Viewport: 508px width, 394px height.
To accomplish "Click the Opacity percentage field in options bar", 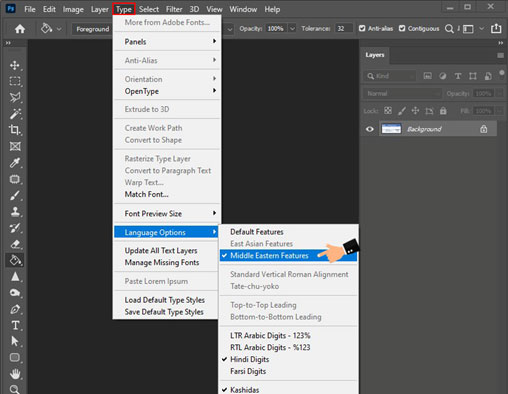I will (276, 29).
